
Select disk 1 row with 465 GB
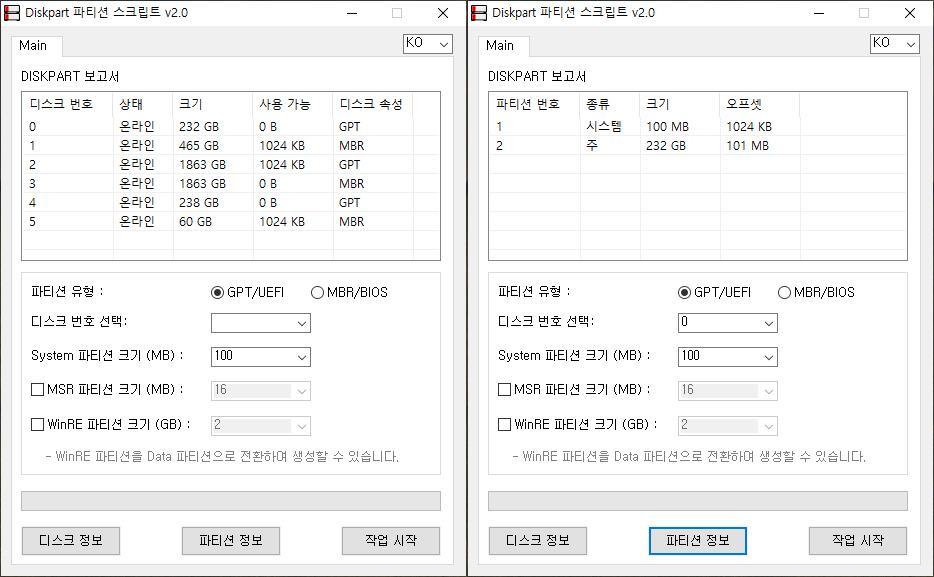[231, 146]
